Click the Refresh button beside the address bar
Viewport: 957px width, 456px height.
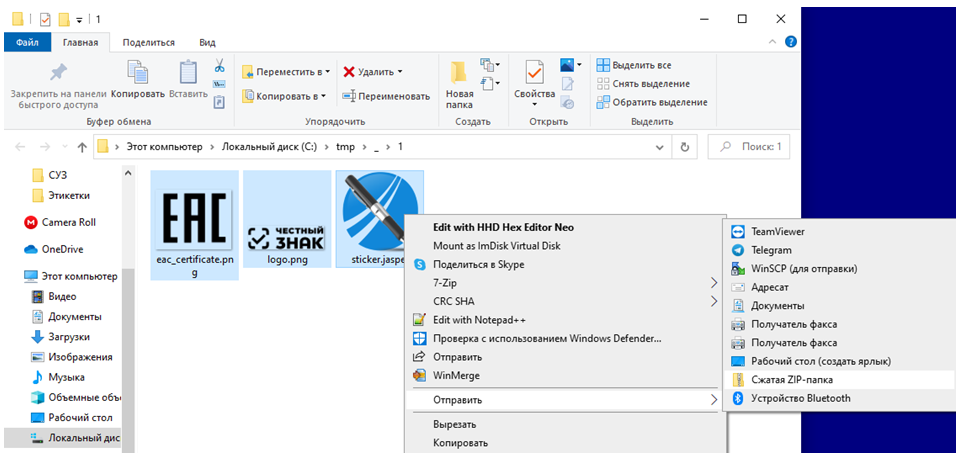(x=685, y=147)
